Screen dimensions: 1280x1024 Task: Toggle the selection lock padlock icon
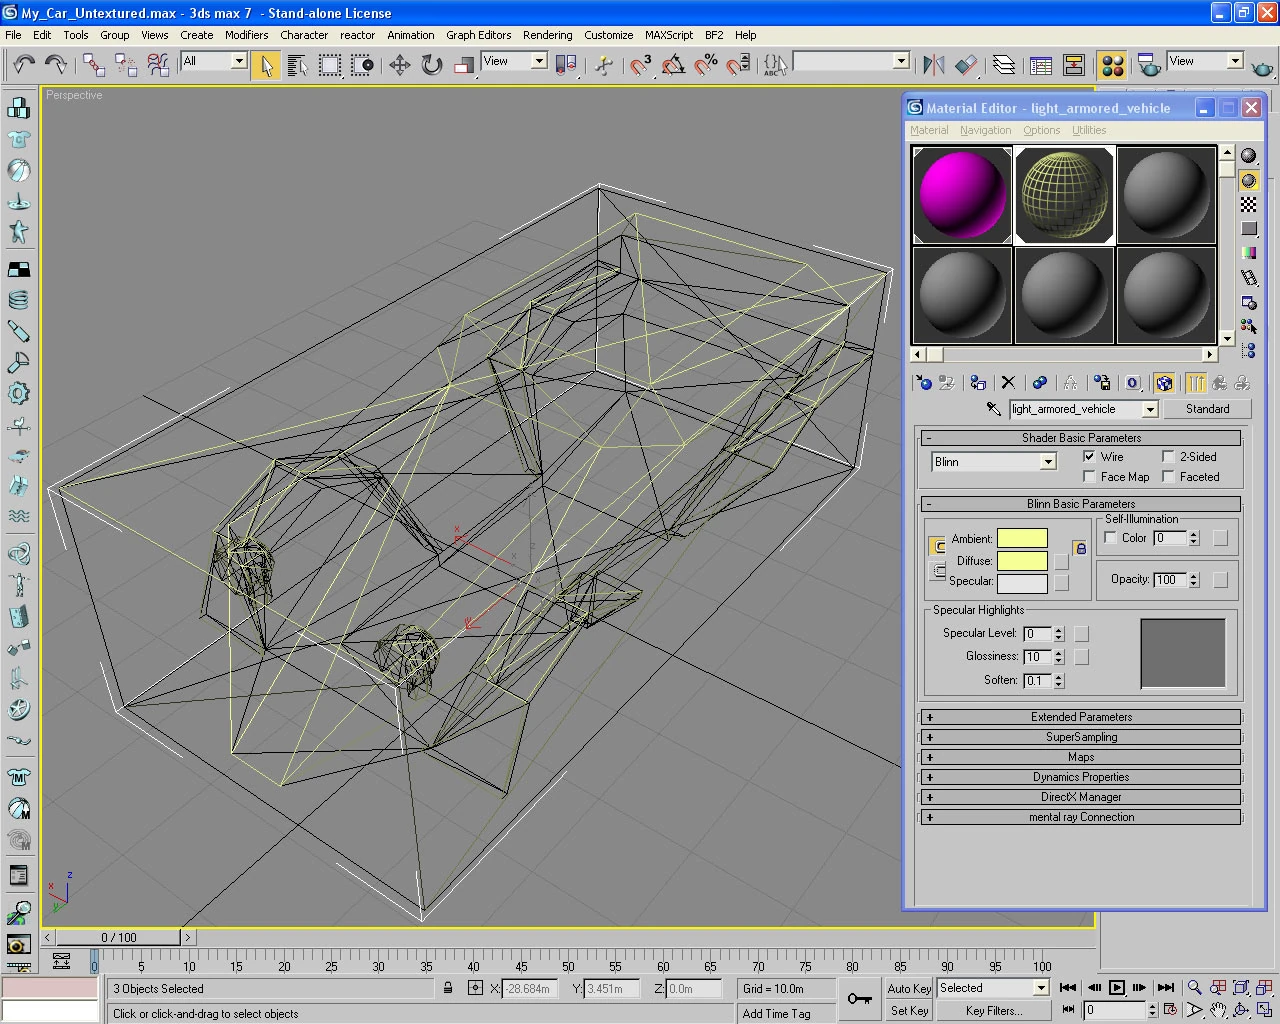tap(448, 988)
